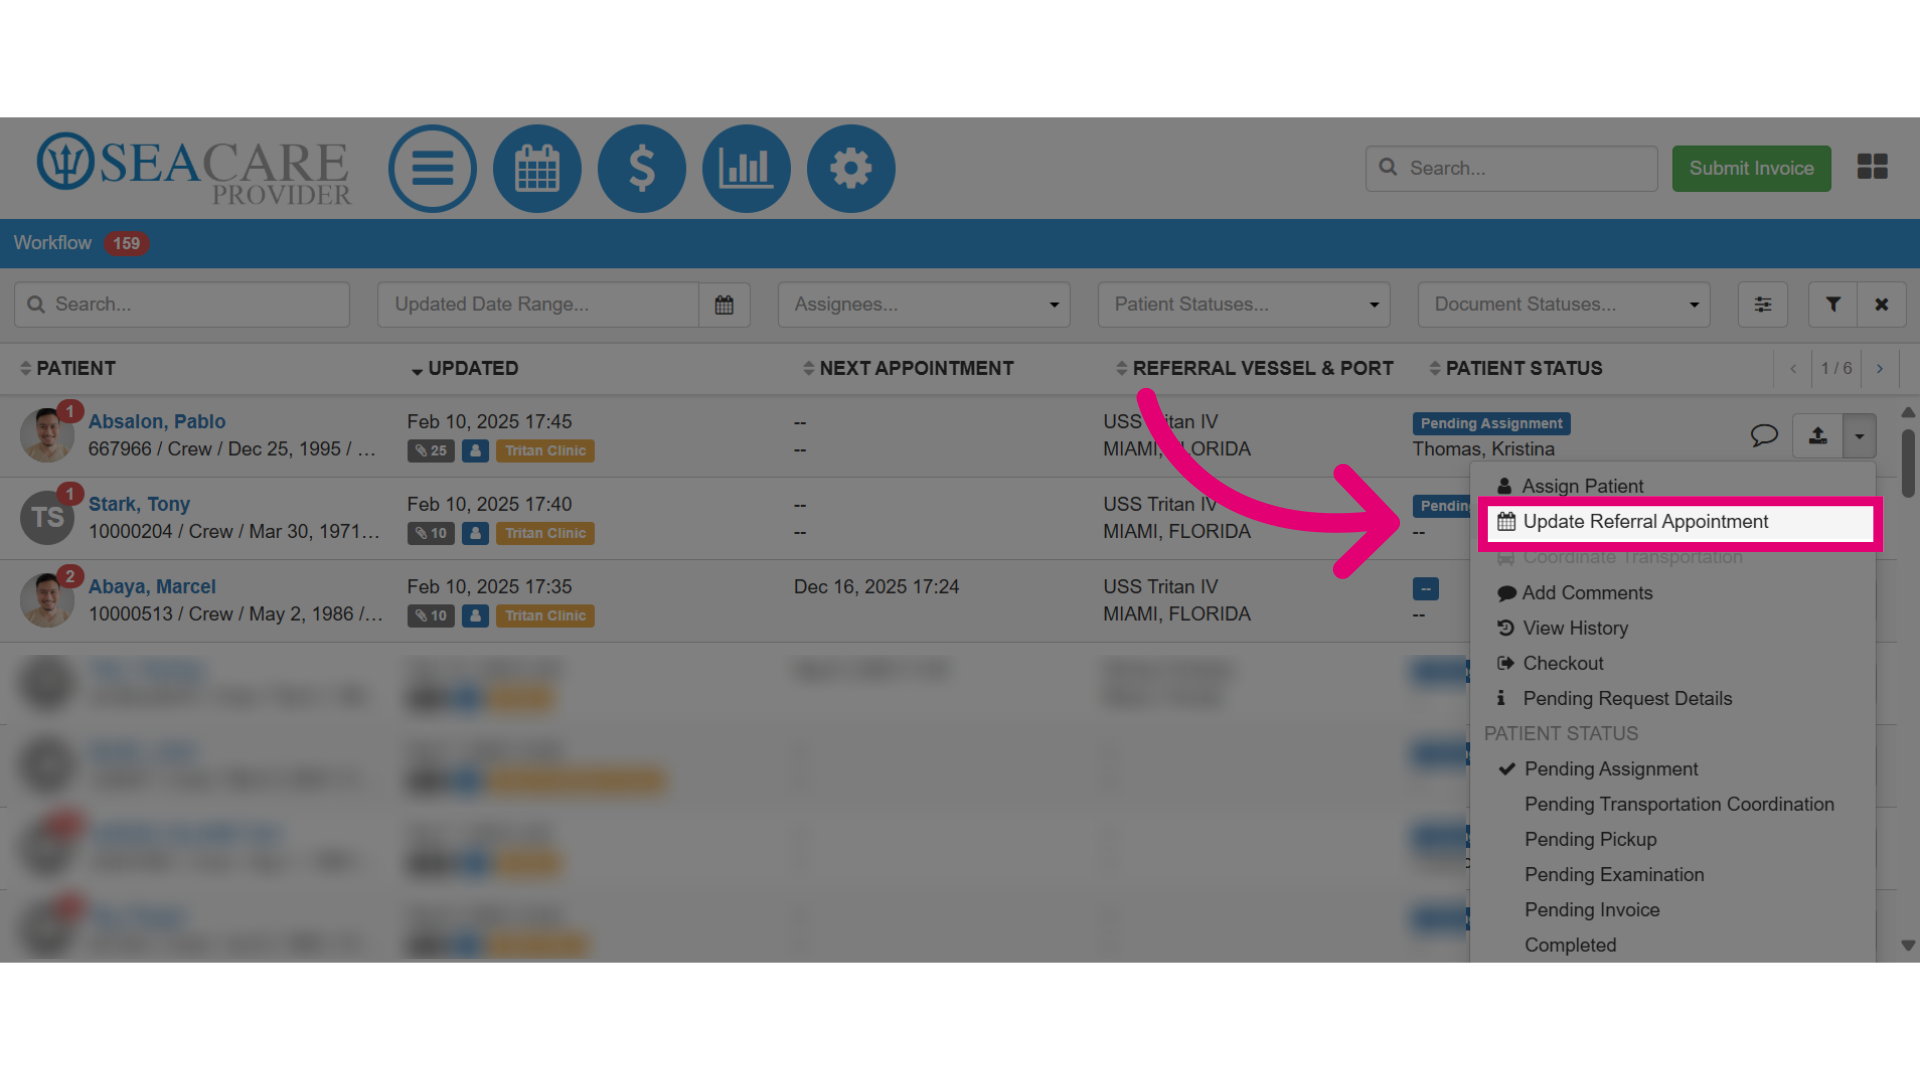The height and width of the screenshot is (1080, 1920).
Task: Set status to Pending Invoice
Action: click(1672, 910)
